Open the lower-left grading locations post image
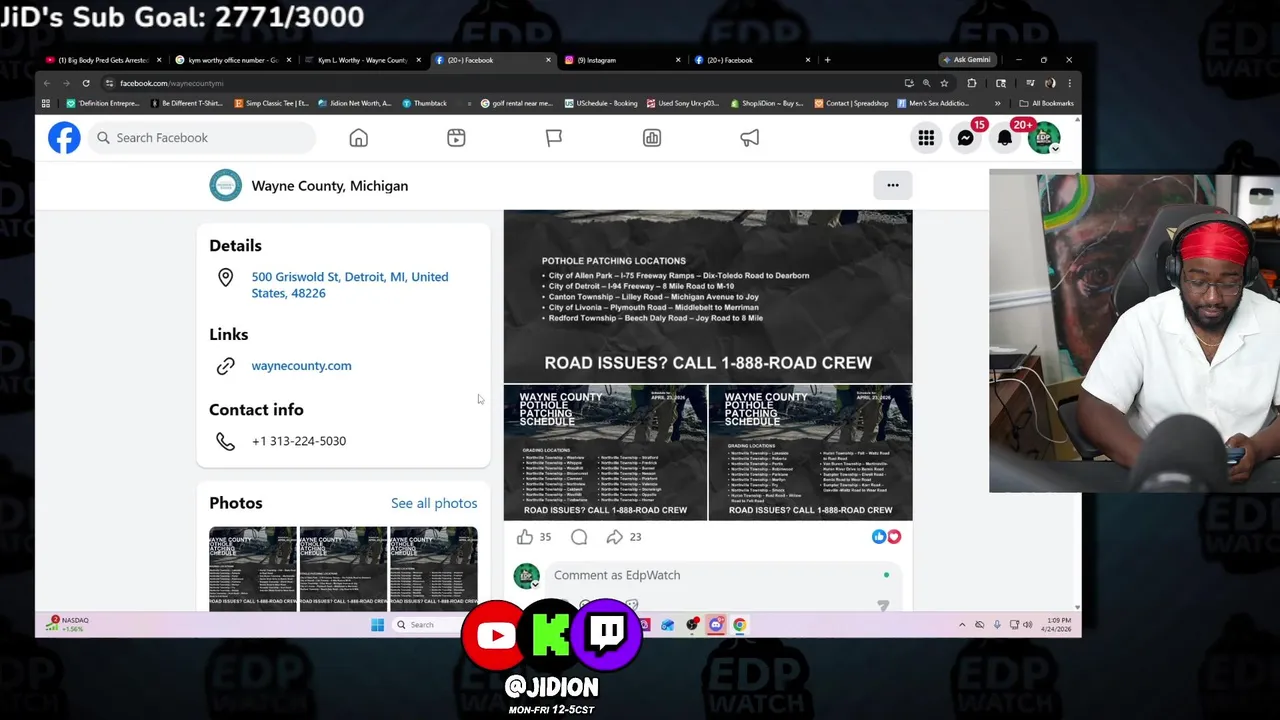 [605, 453]
